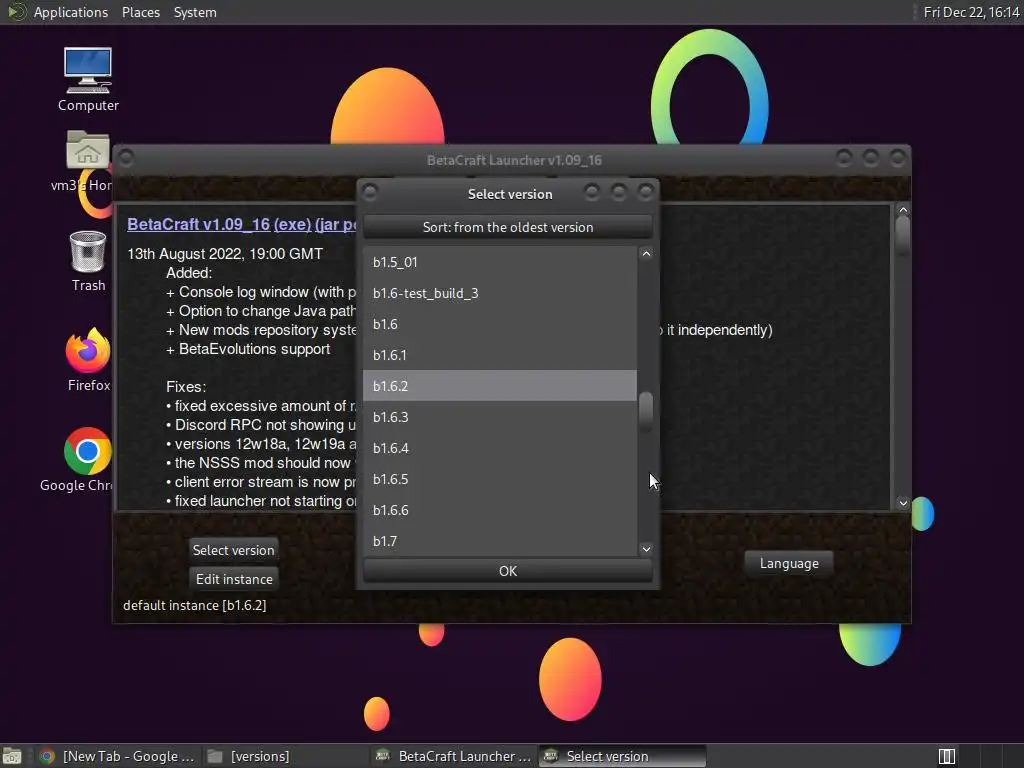
Task: Open the (exe) download link
Action: coord(292,224)
